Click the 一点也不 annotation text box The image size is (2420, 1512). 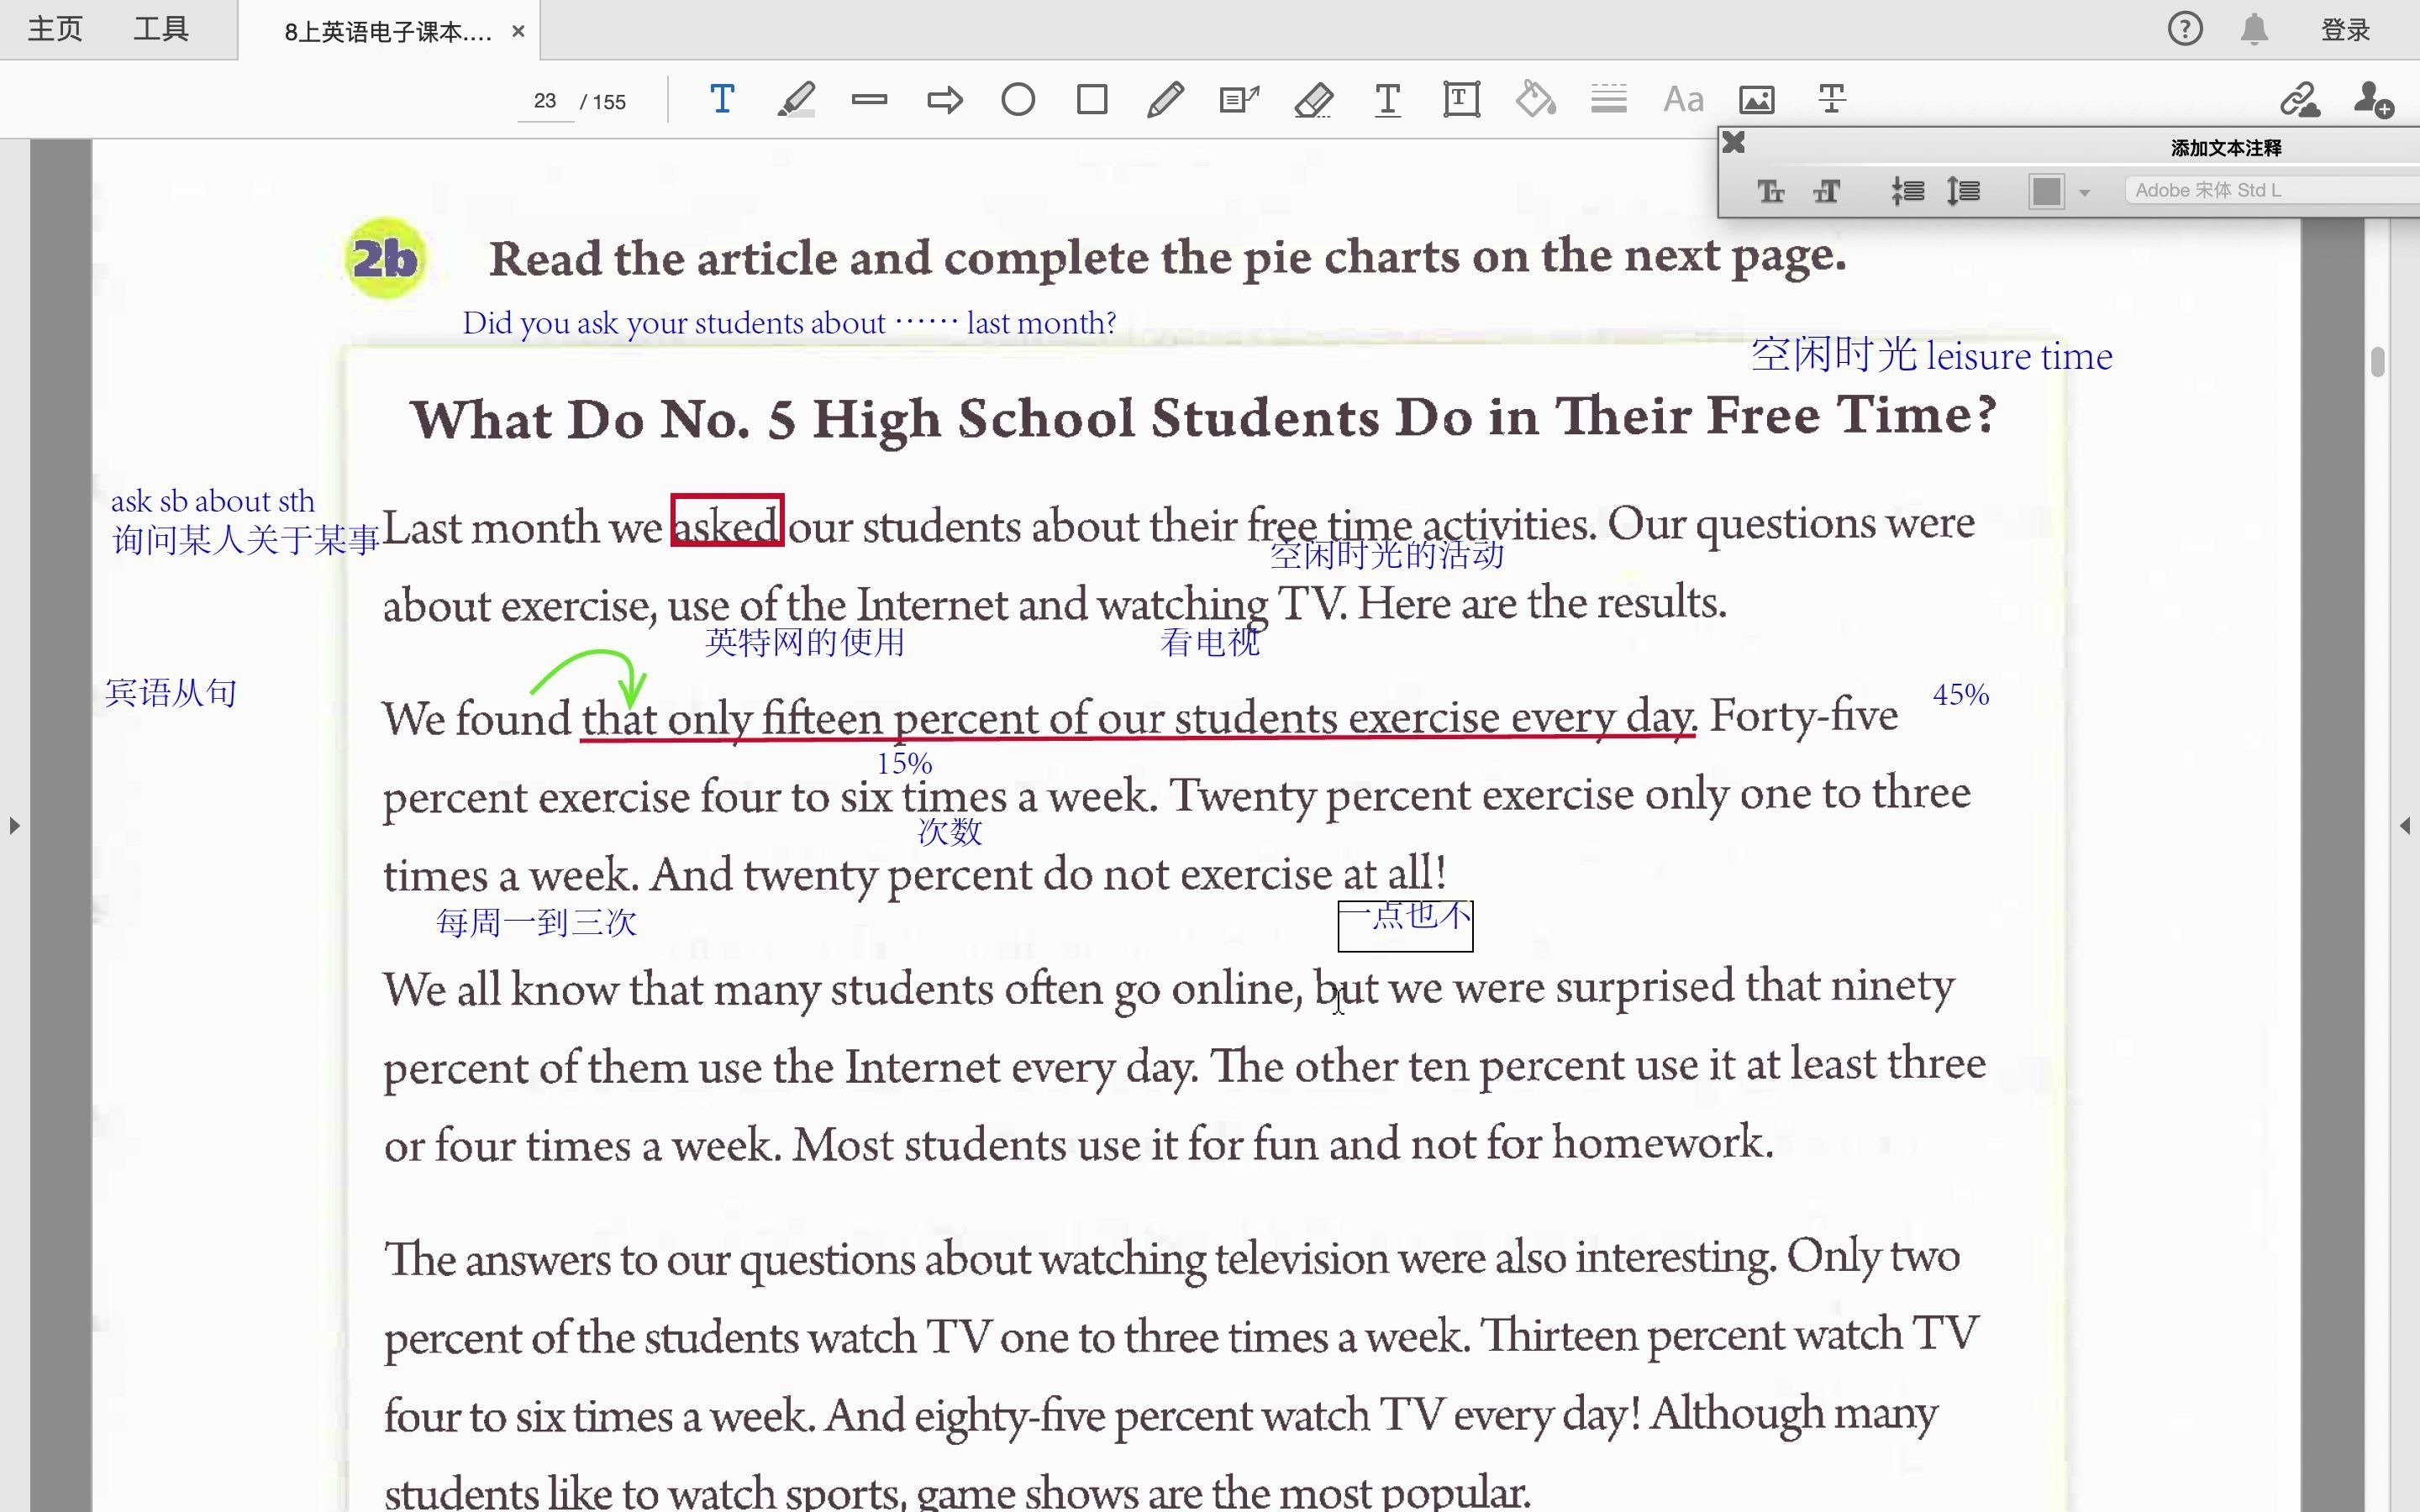coord(1405,925)
